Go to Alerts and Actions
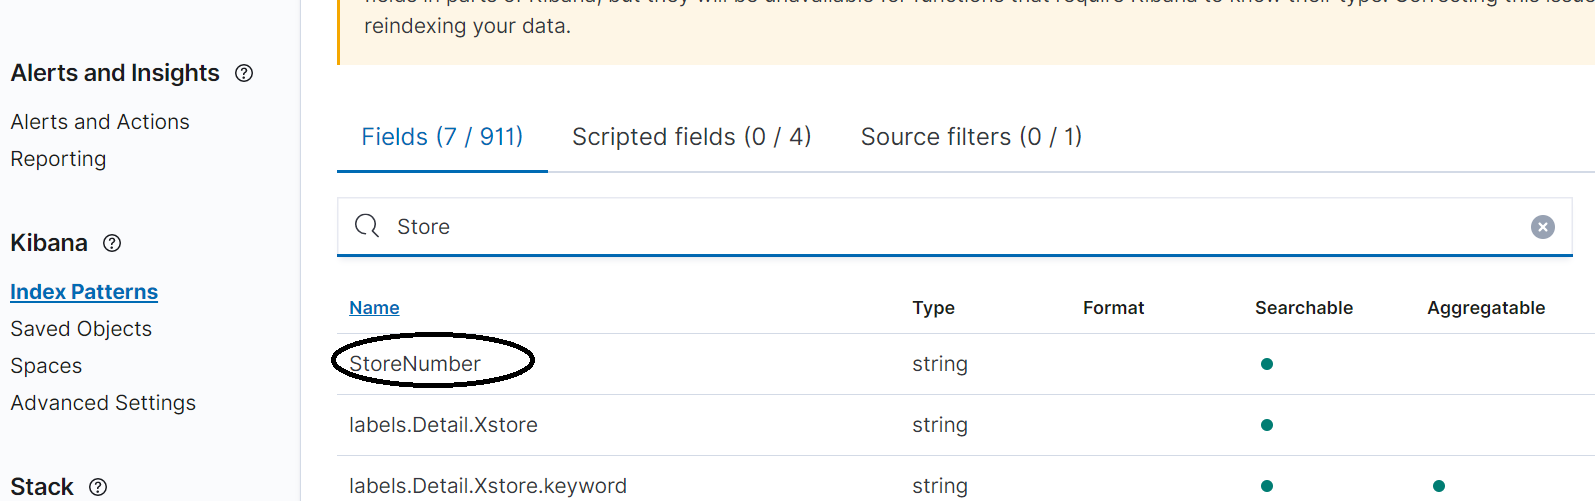 [x=100, y=122]
